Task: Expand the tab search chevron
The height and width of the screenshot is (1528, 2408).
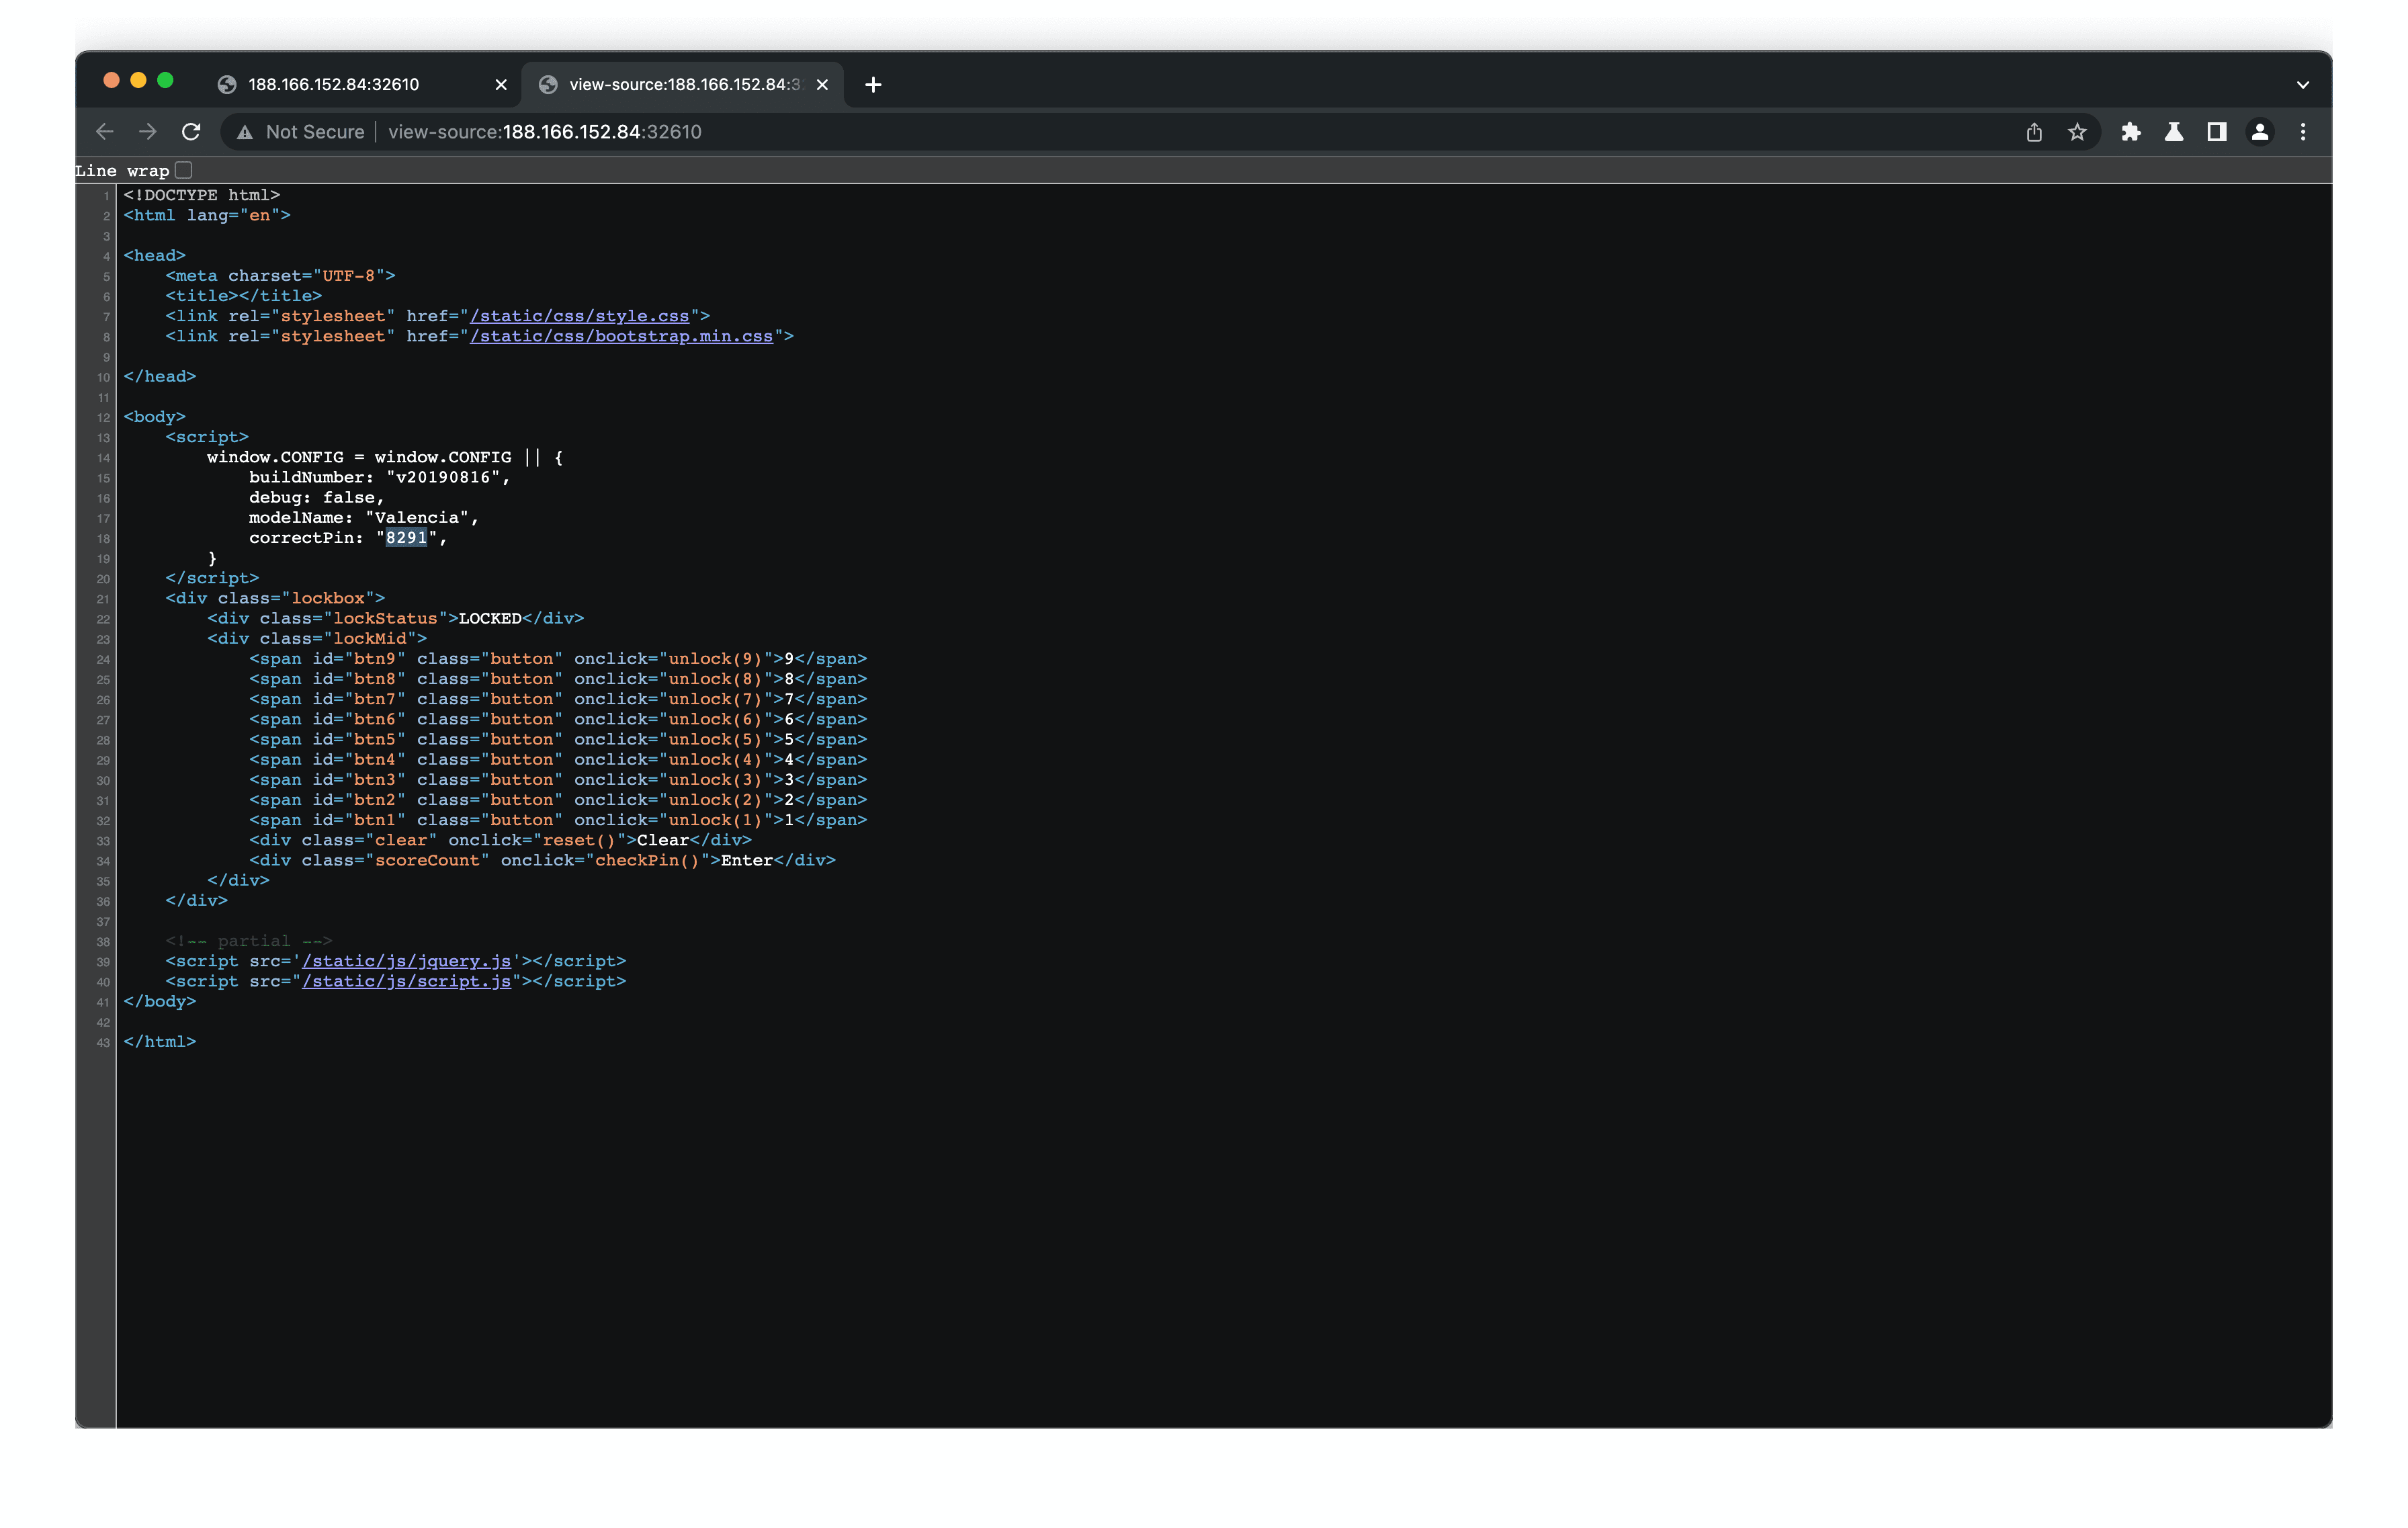Action: [2303, 85]
